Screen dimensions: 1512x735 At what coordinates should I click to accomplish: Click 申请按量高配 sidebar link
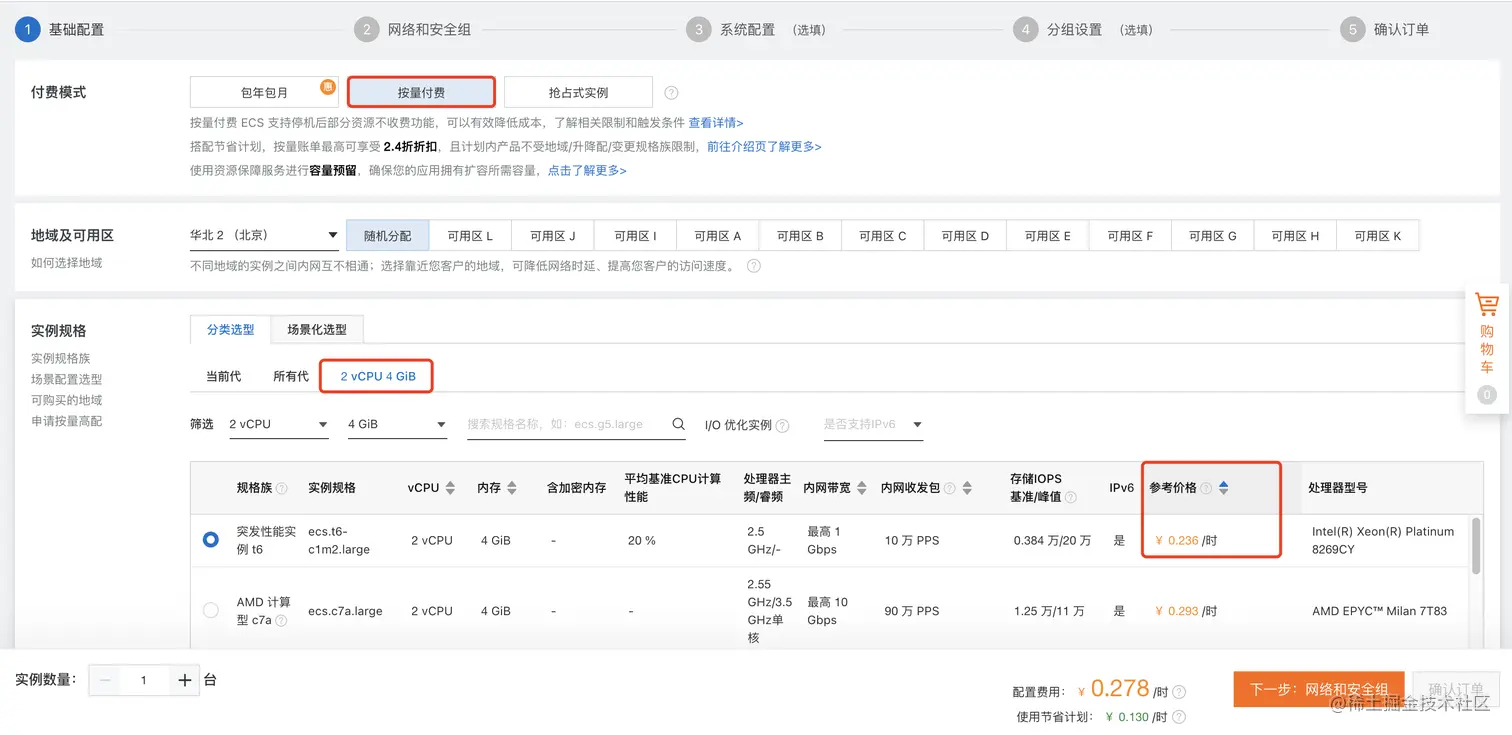[x=67, y=421]
